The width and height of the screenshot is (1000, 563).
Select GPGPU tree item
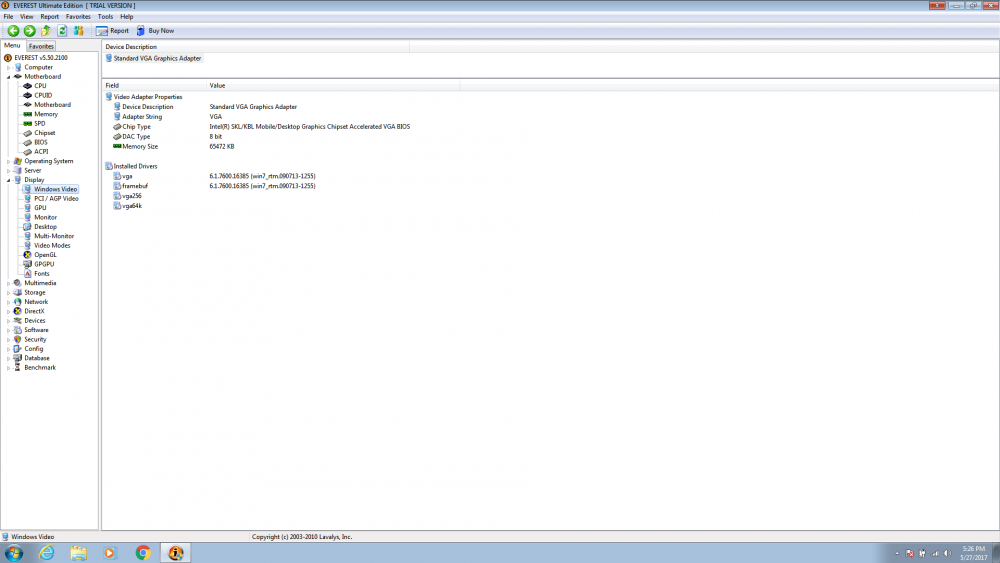tap(44, 264)
